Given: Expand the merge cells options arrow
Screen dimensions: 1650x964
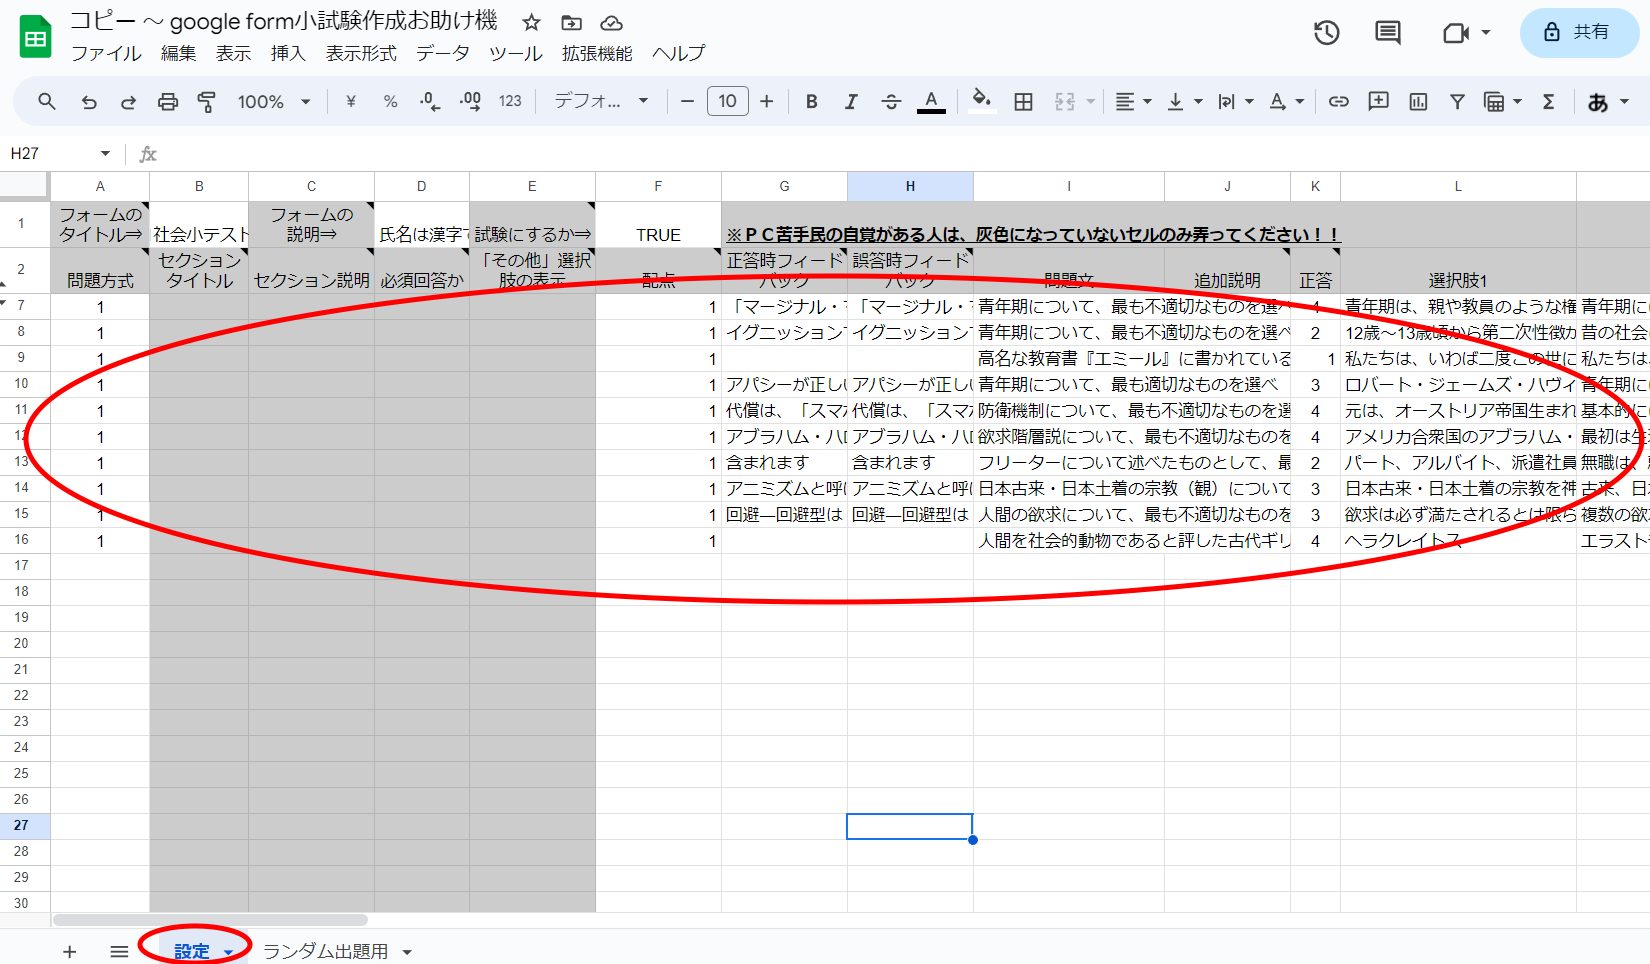Looking at the screenshot, I should tap(1090, 101).
